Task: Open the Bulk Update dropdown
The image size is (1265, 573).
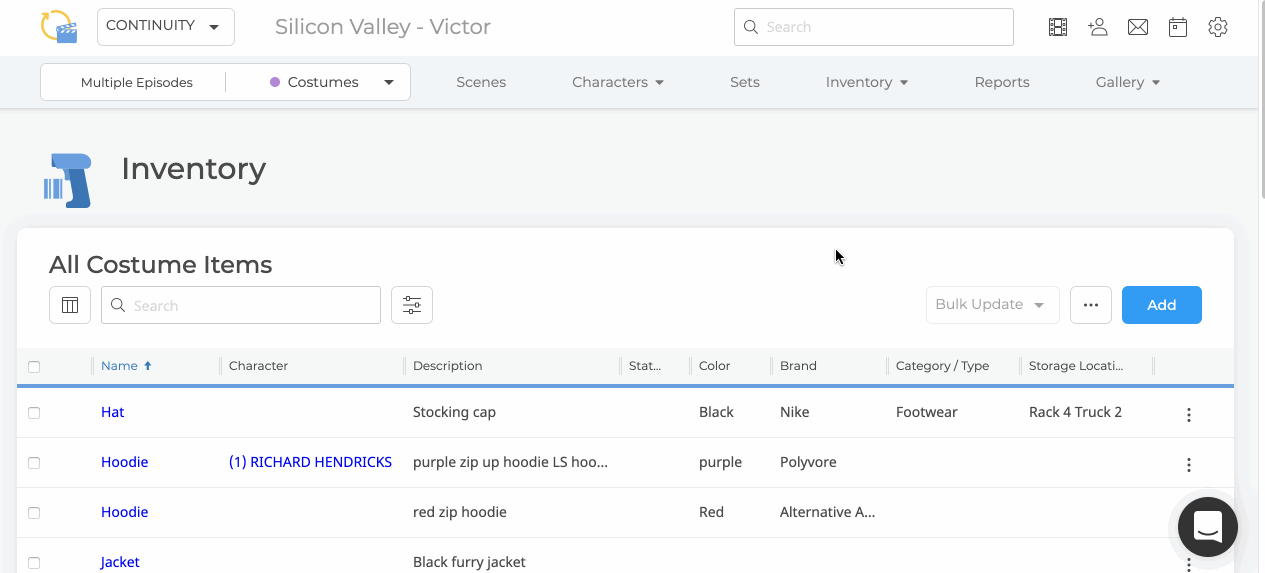Action: pos(992,305)
